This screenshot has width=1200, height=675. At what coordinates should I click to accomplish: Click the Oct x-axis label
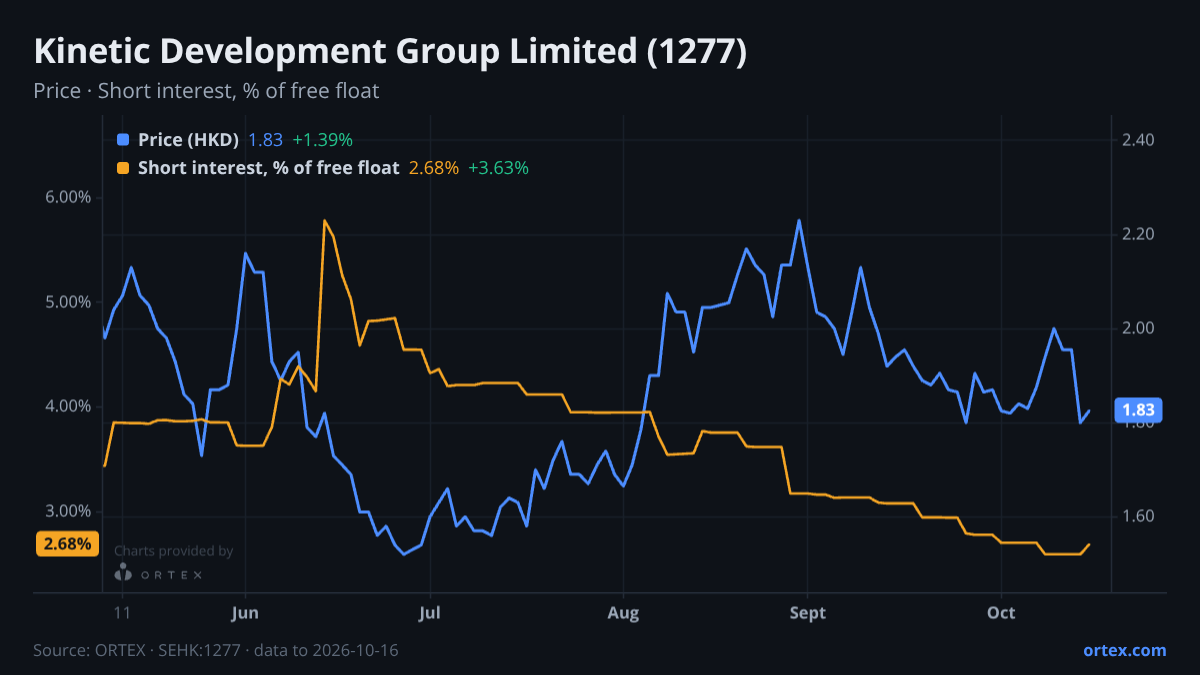pyautogui.click(x=1001, y=613)
